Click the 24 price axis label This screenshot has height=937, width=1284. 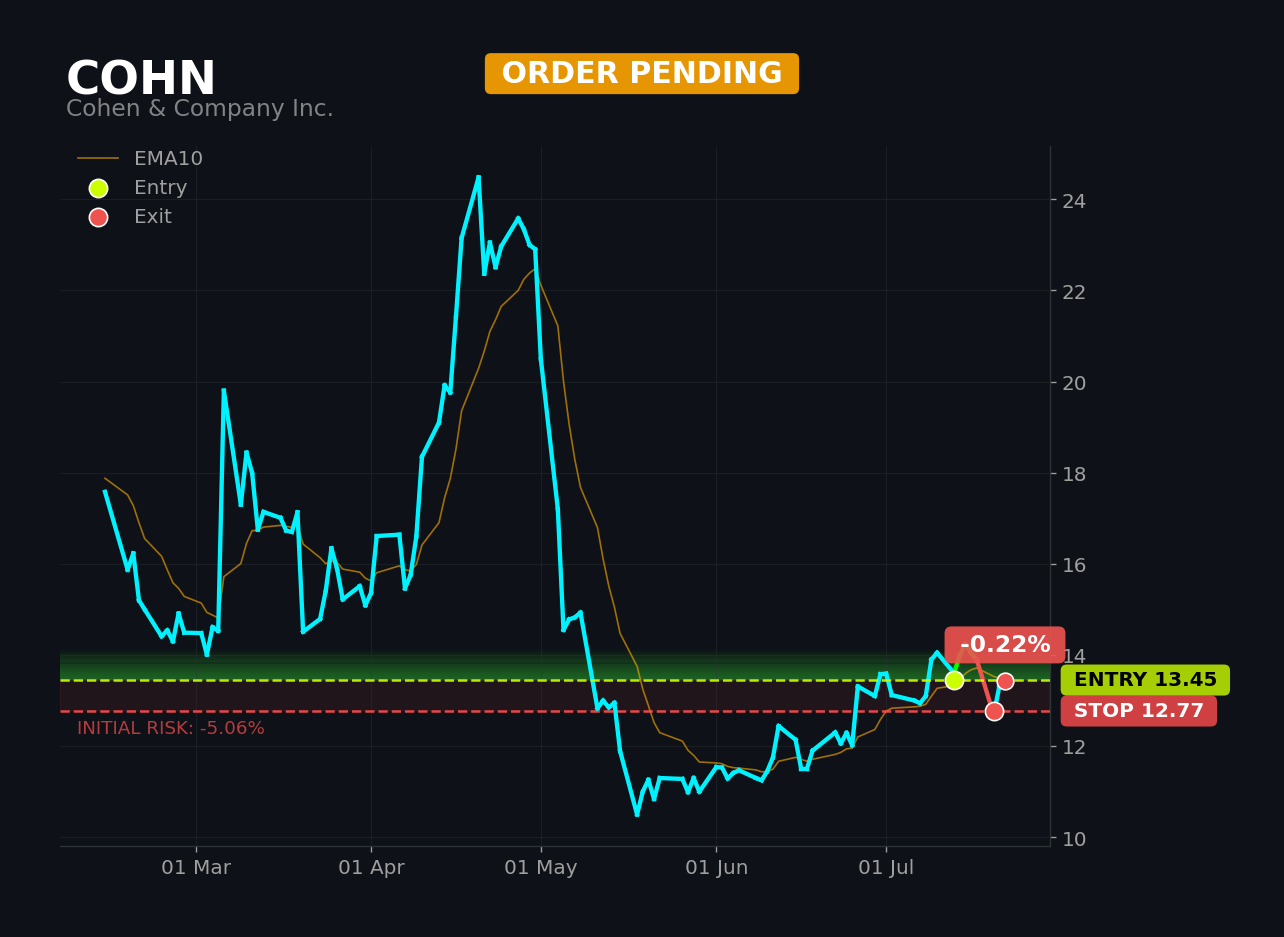1074,201
